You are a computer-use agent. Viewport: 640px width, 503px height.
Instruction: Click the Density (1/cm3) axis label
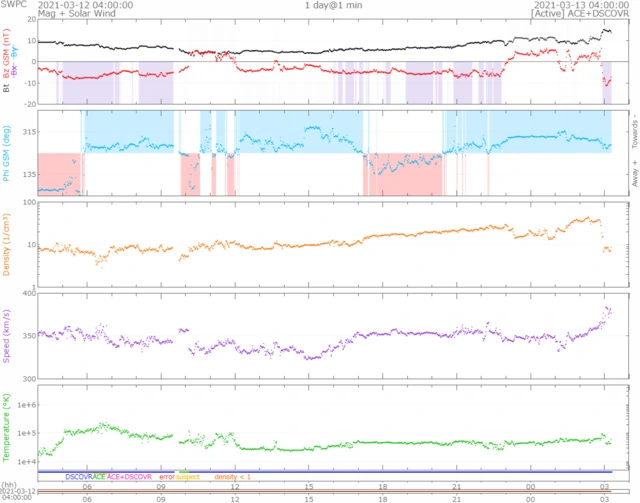click(x=7, y=246)
